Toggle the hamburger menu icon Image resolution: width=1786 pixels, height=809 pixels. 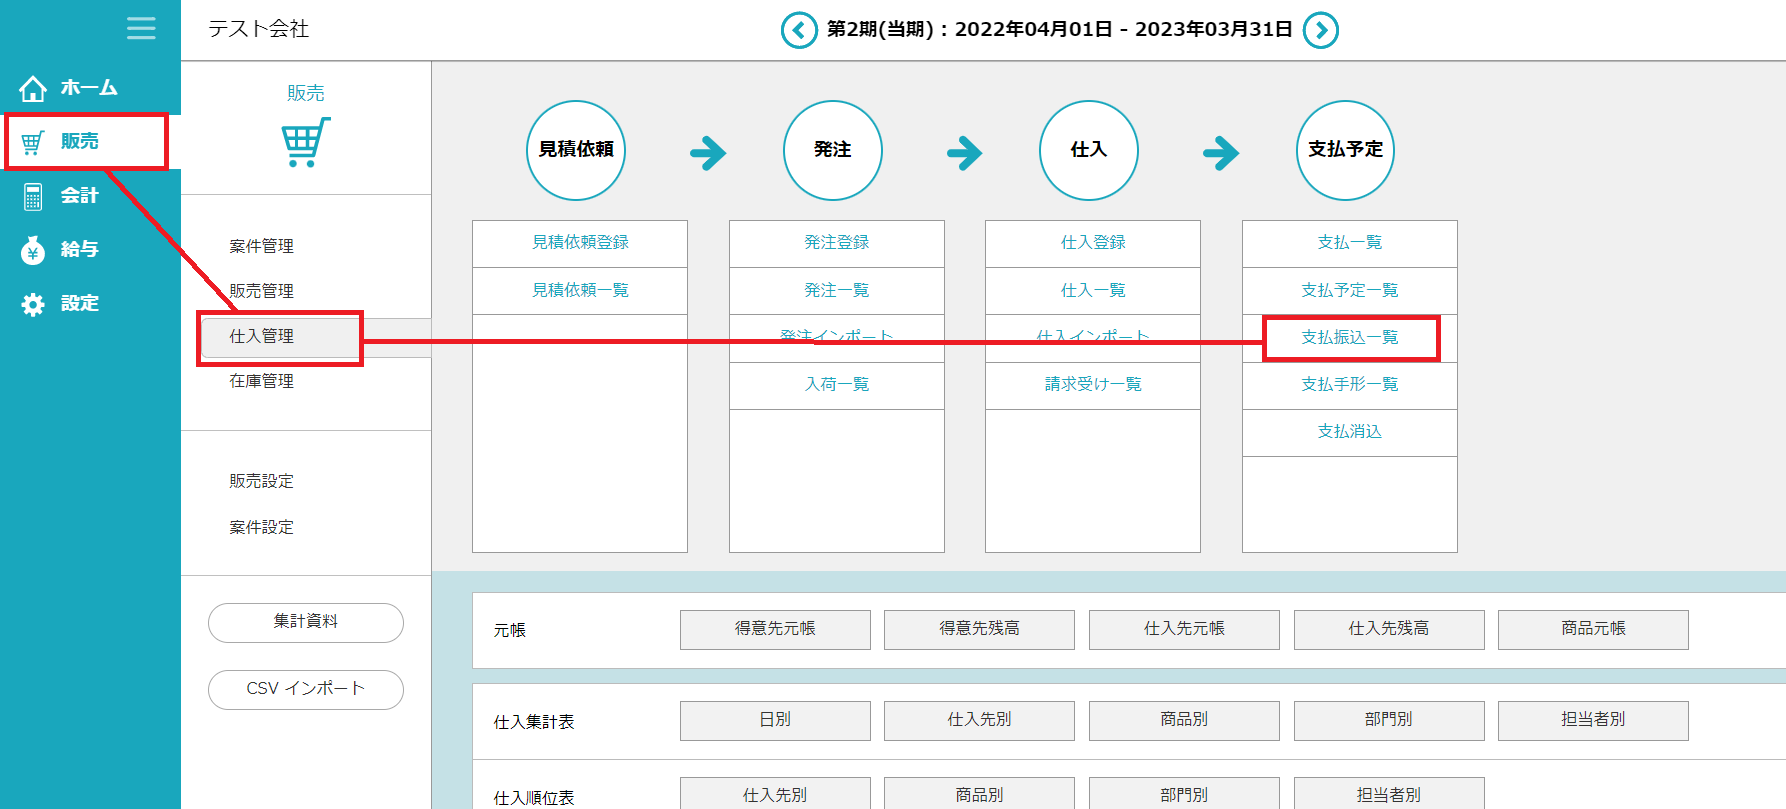coord(141,28)
